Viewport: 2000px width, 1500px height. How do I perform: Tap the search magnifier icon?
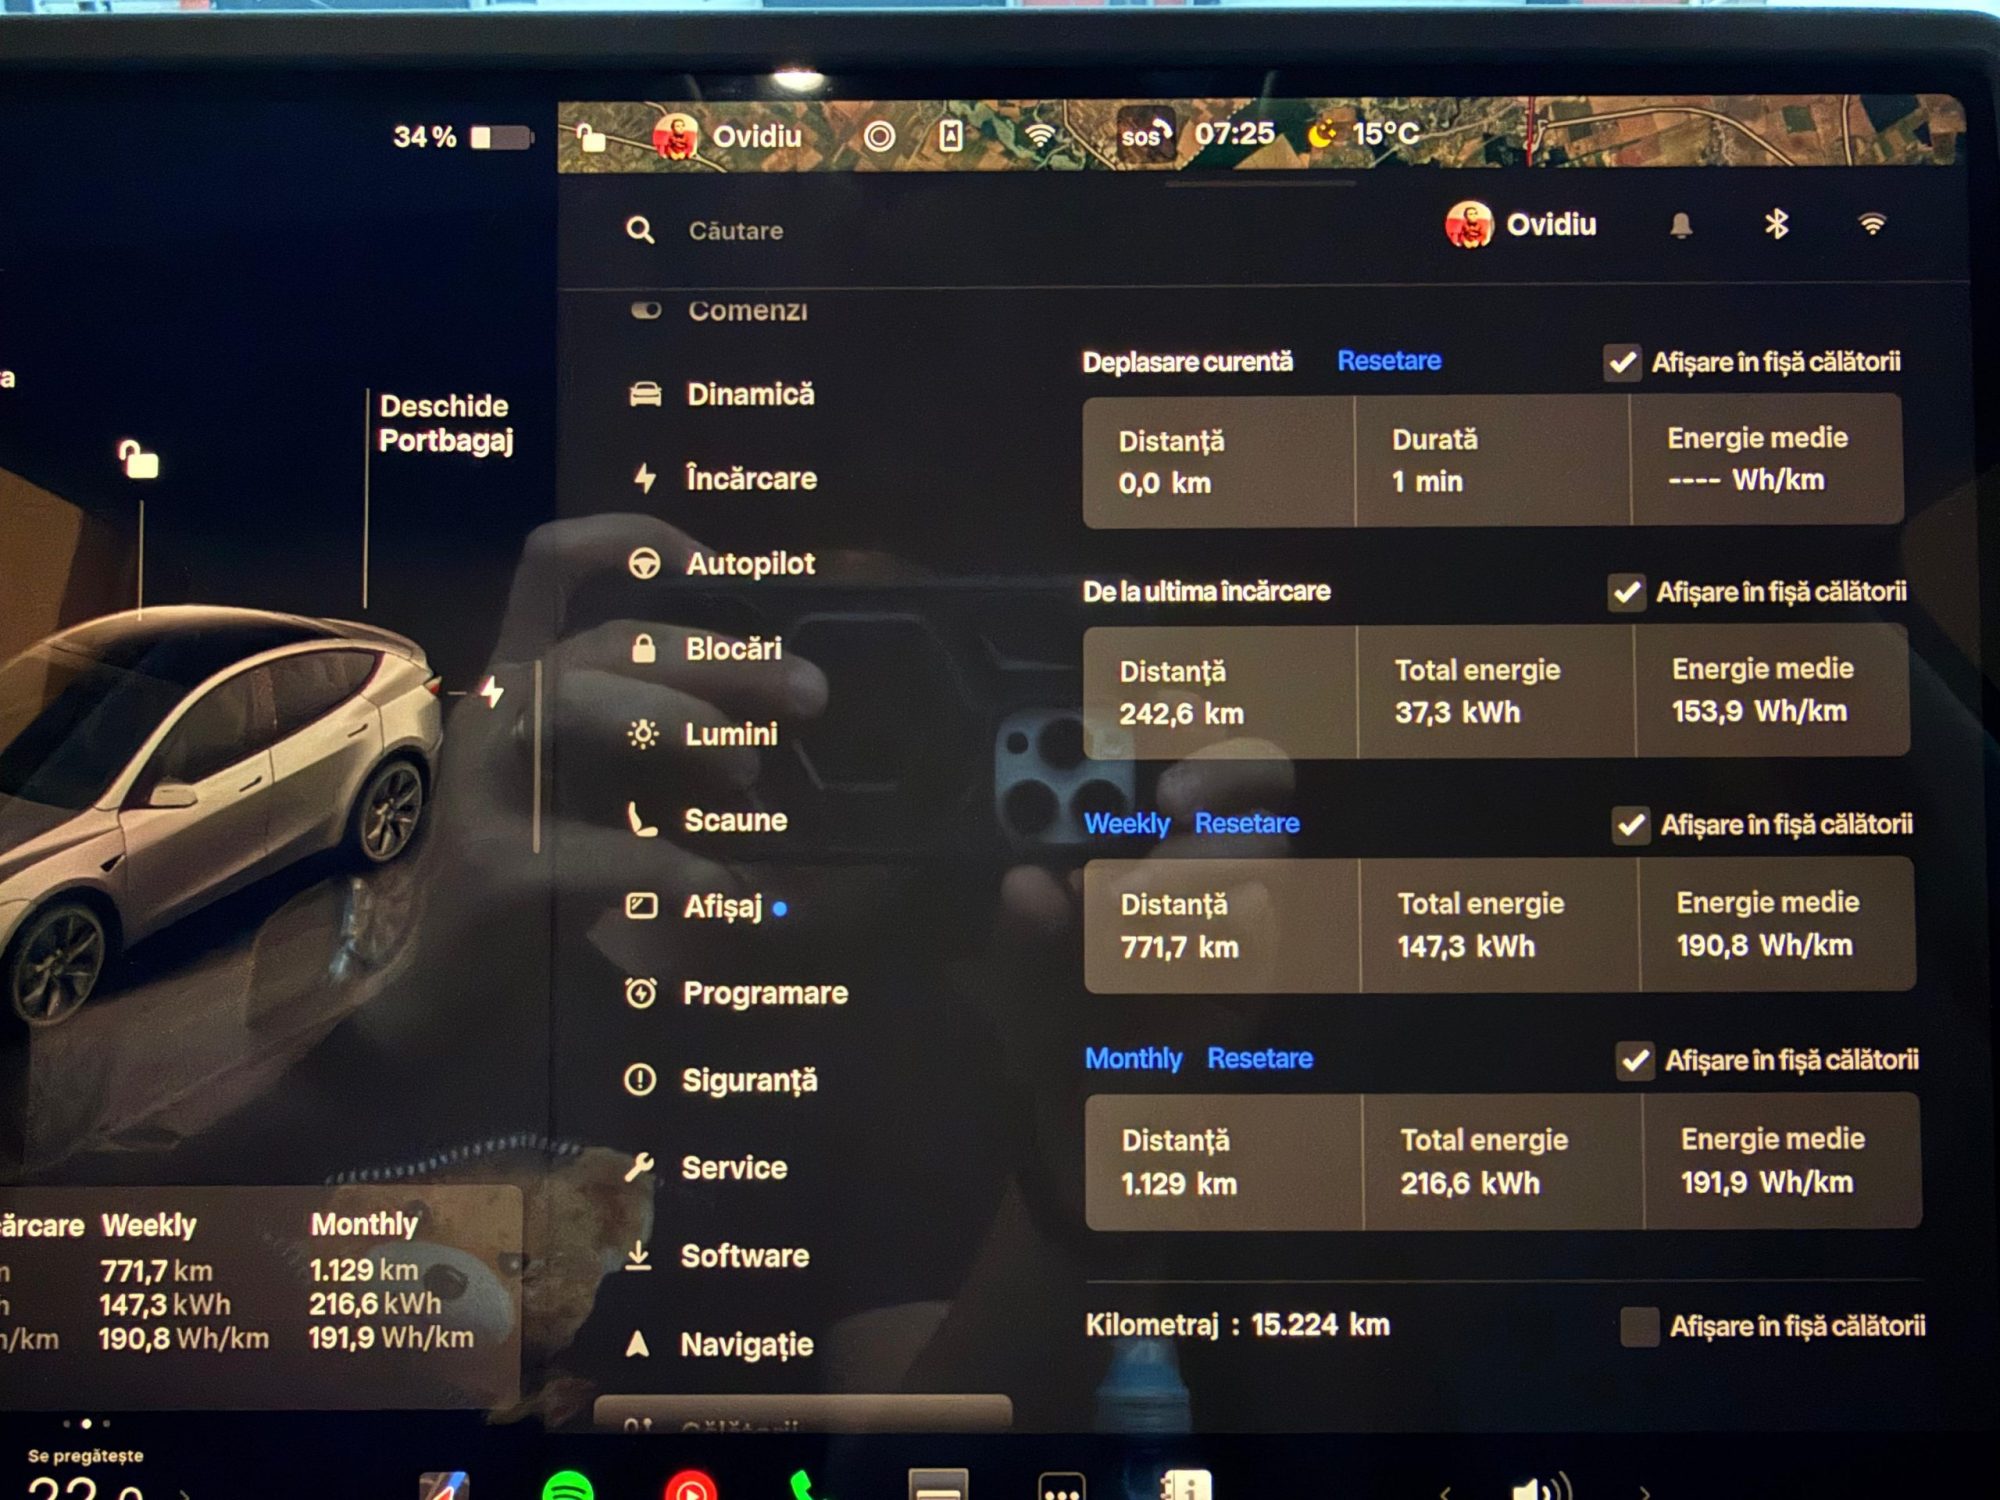click(640, 231)
